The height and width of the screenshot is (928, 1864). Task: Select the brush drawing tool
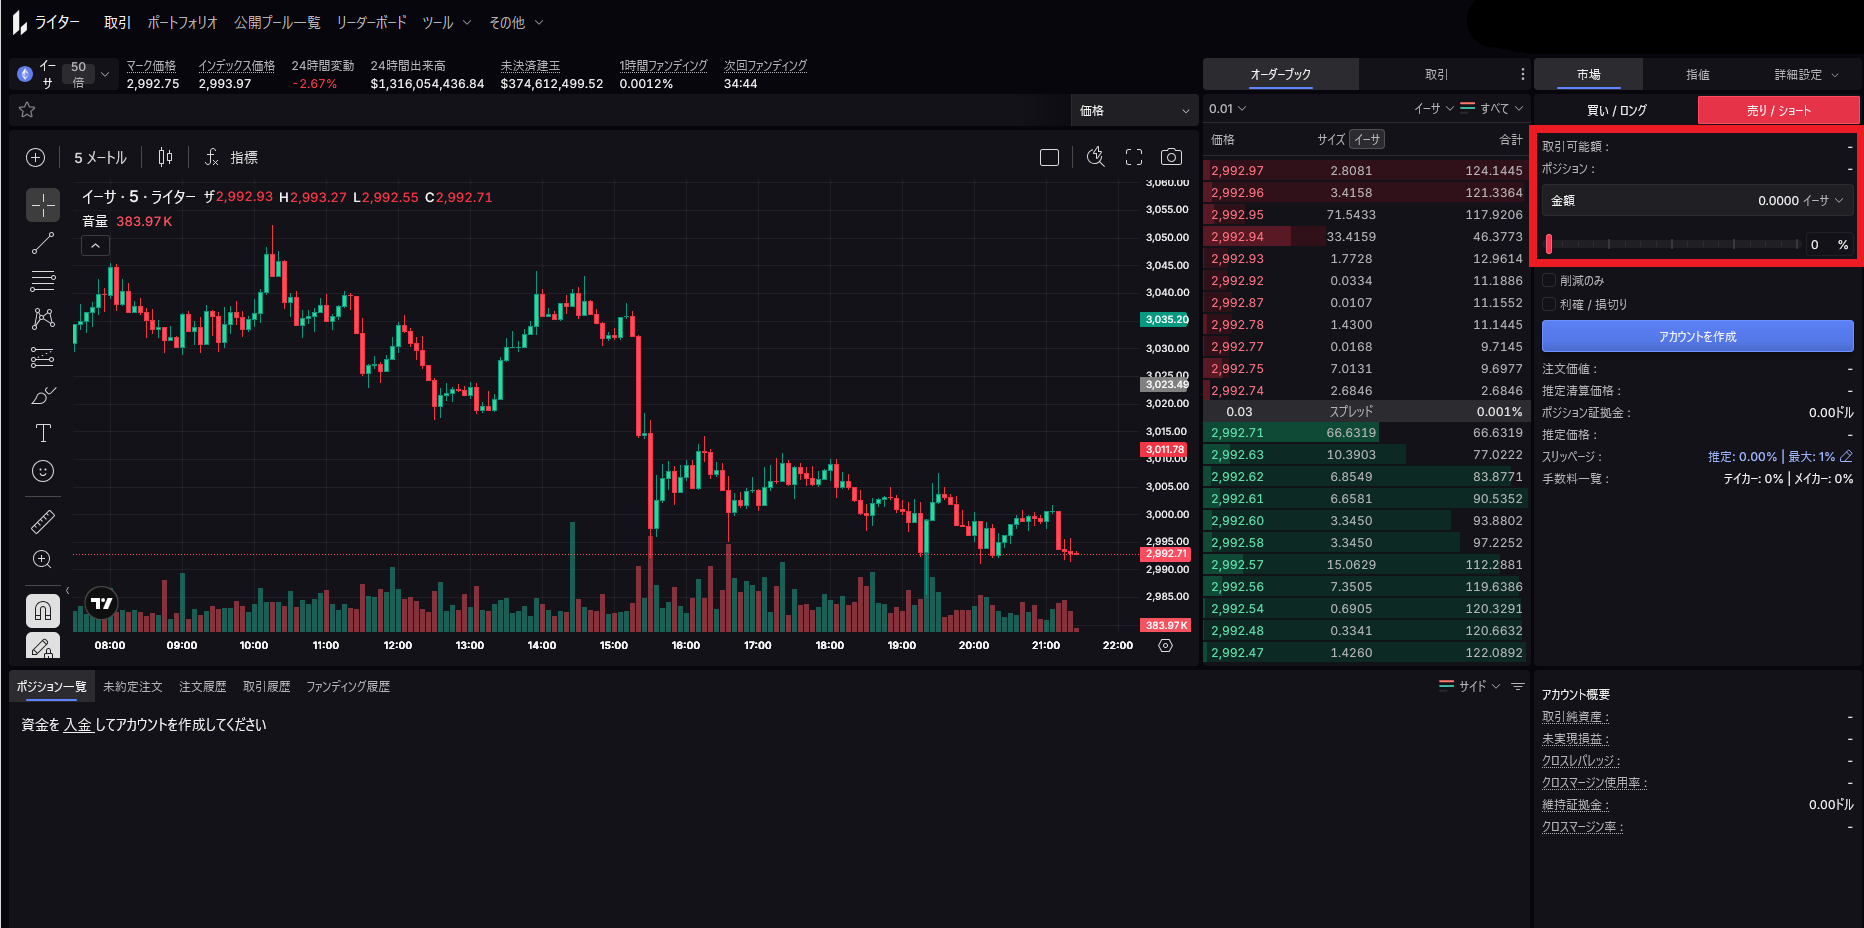tap(43, 396)
